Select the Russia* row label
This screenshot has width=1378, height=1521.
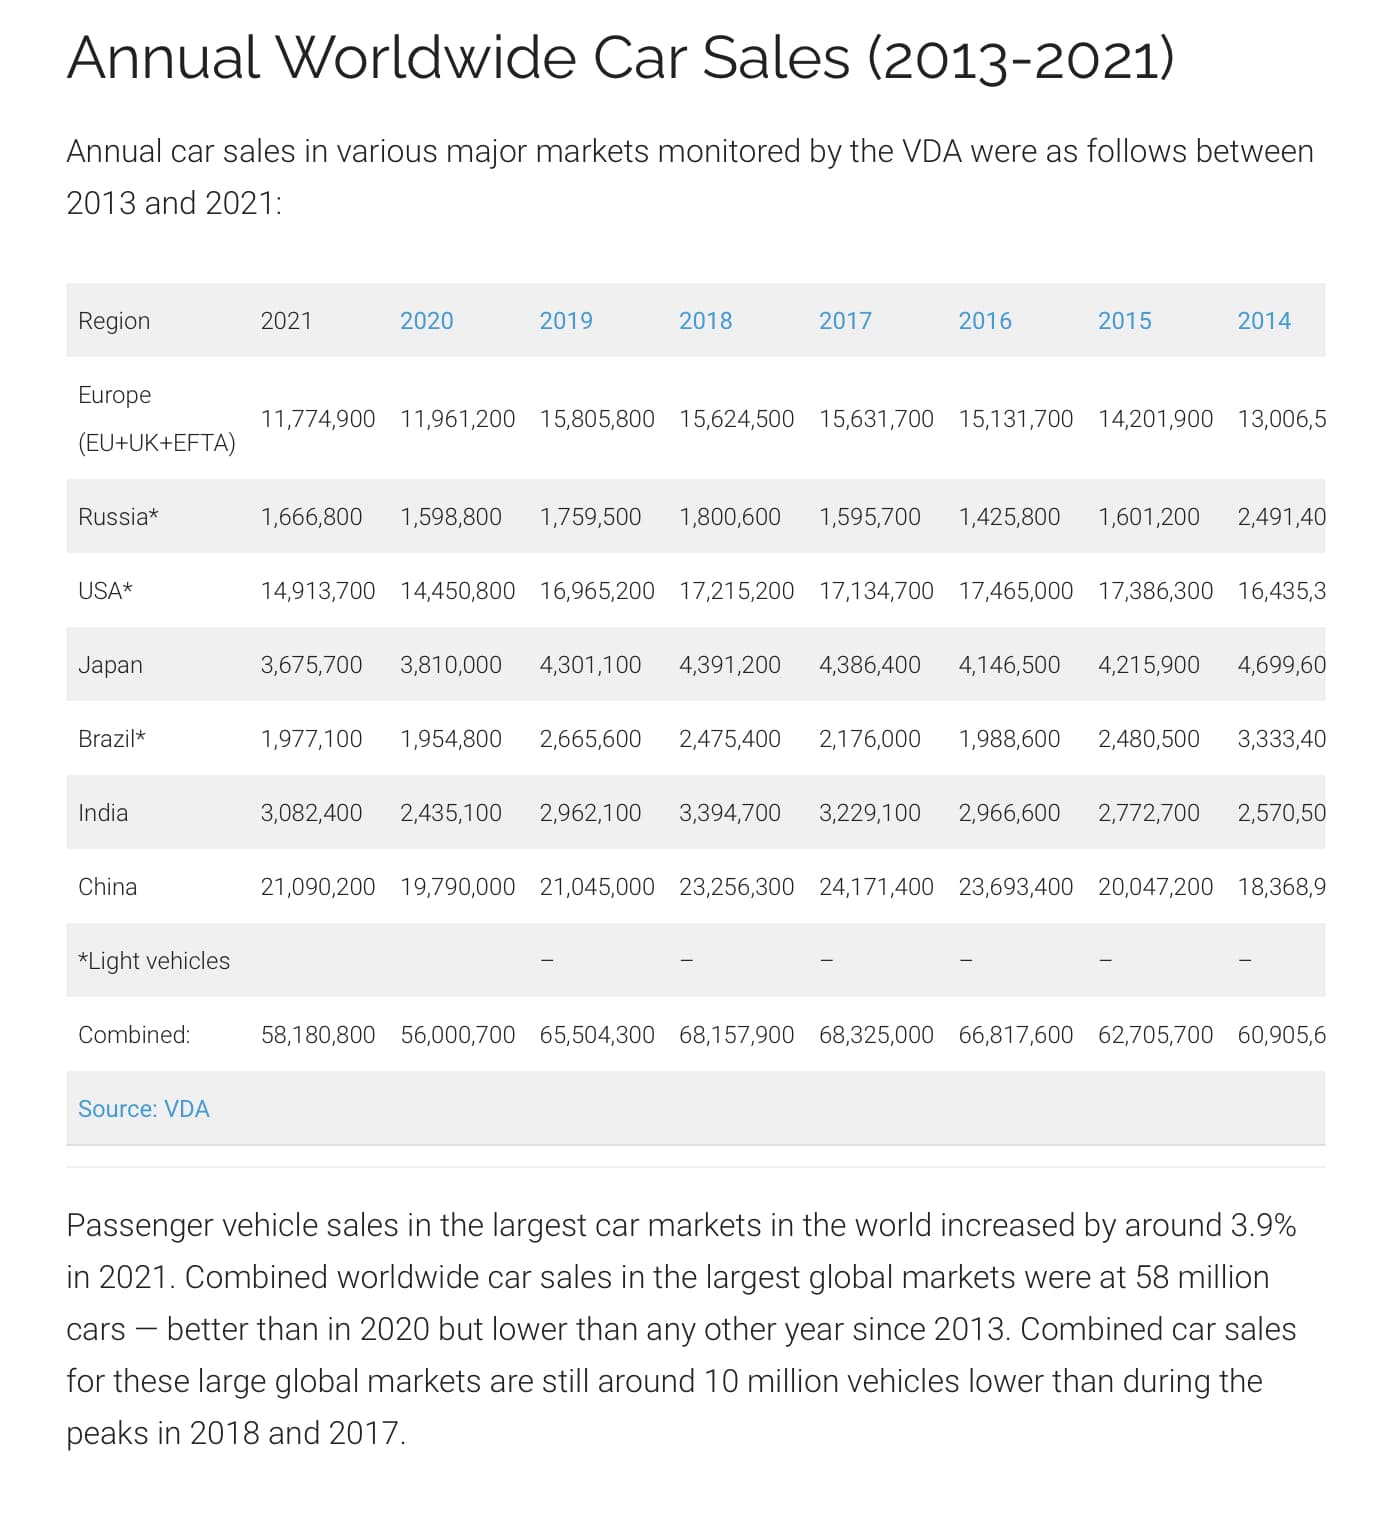coord(118,517)
